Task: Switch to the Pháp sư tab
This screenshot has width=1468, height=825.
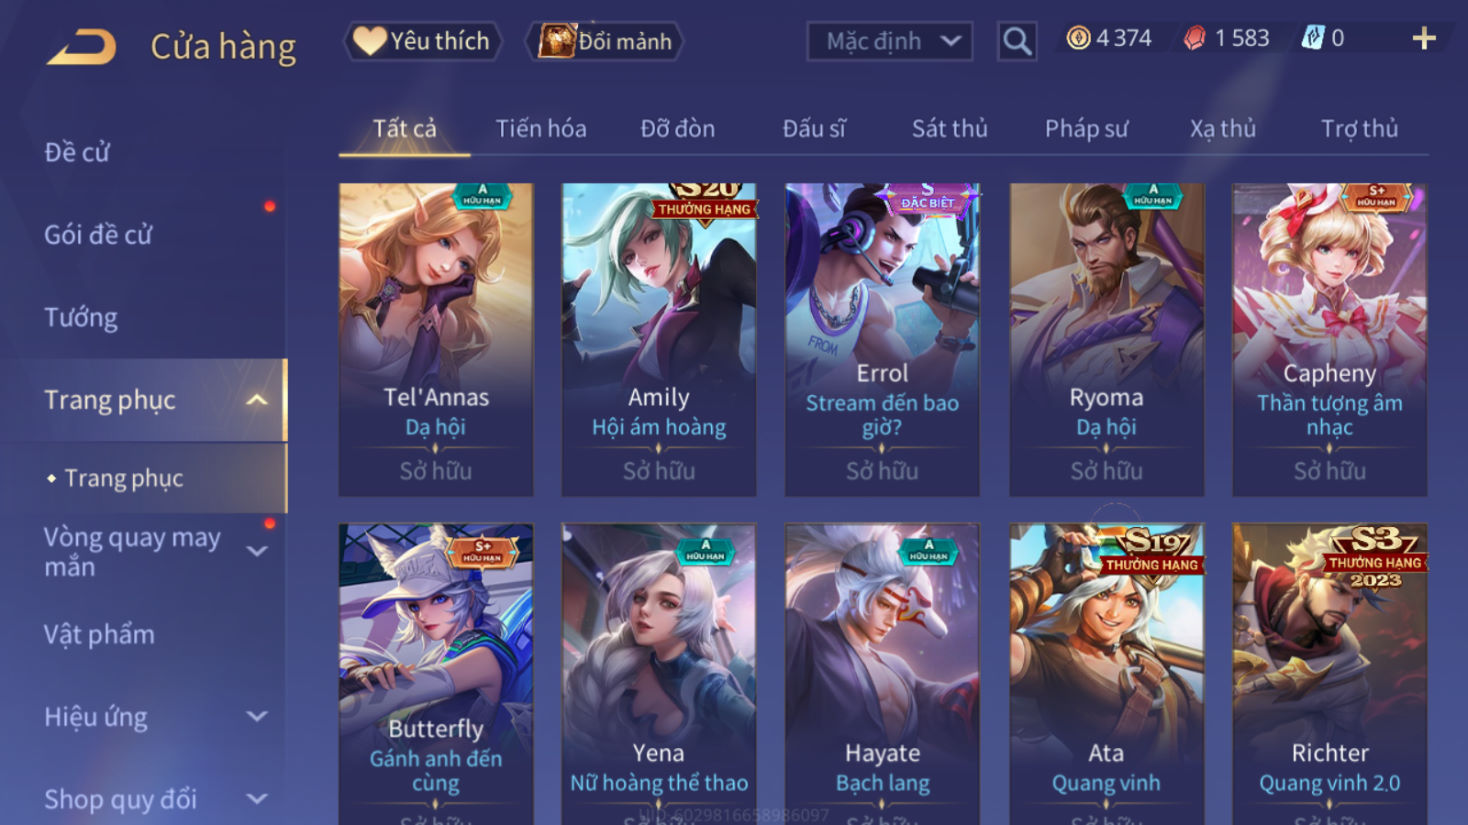Action: 1086,129
